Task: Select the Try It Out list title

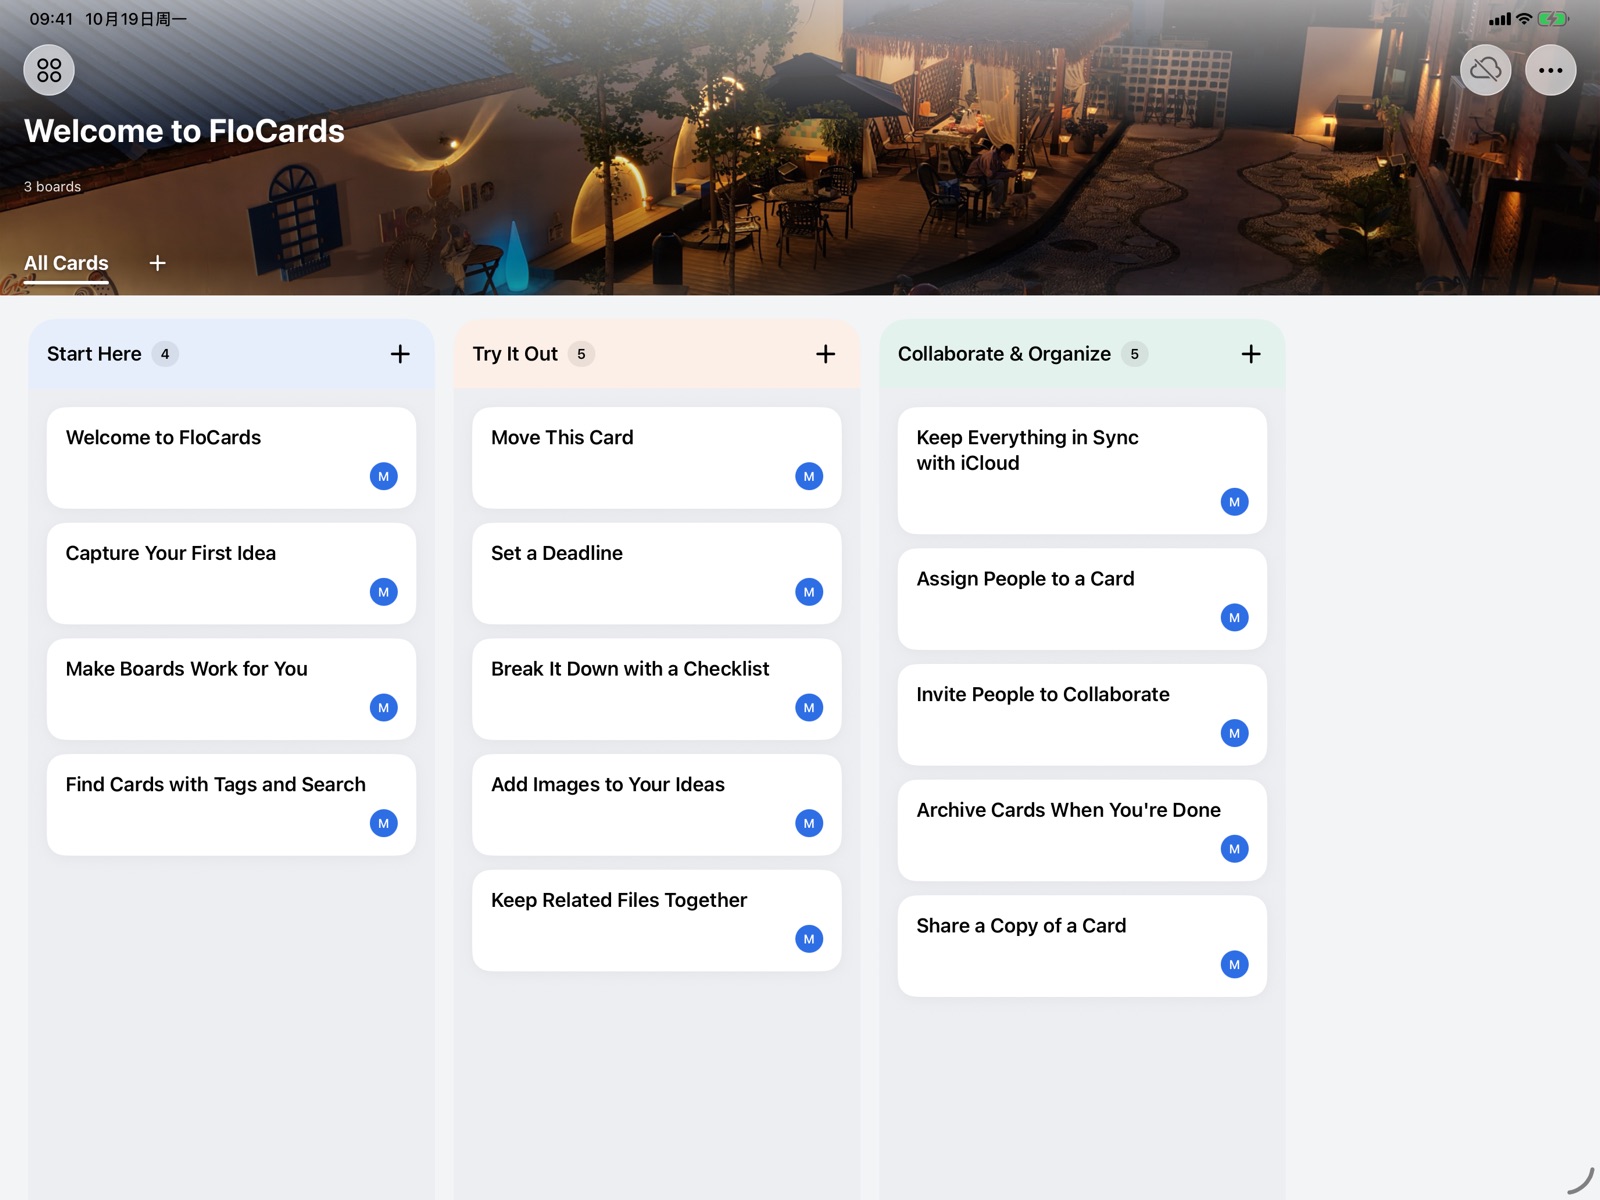Action: click(515, 354)
